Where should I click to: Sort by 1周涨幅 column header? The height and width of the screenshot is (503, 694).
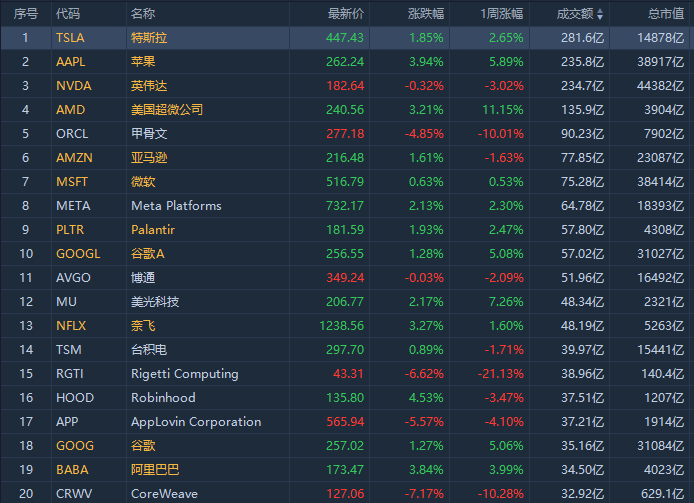click(x=501, y=14)
